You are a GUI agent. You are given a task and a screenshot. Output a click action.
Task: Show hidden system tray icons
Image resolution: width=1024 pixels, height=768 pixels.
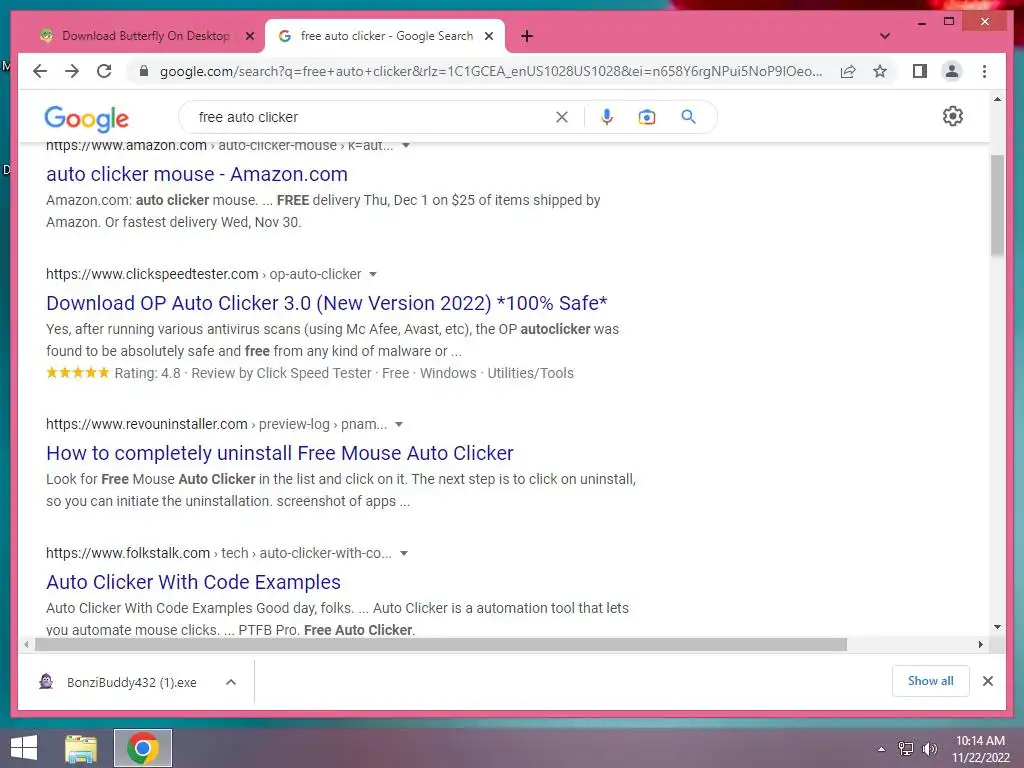pos(881,749)
